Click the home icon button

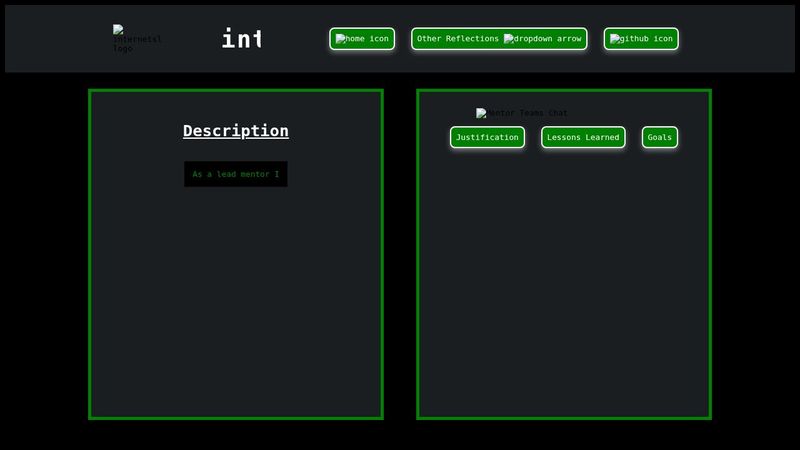click(x=362, y=39)
